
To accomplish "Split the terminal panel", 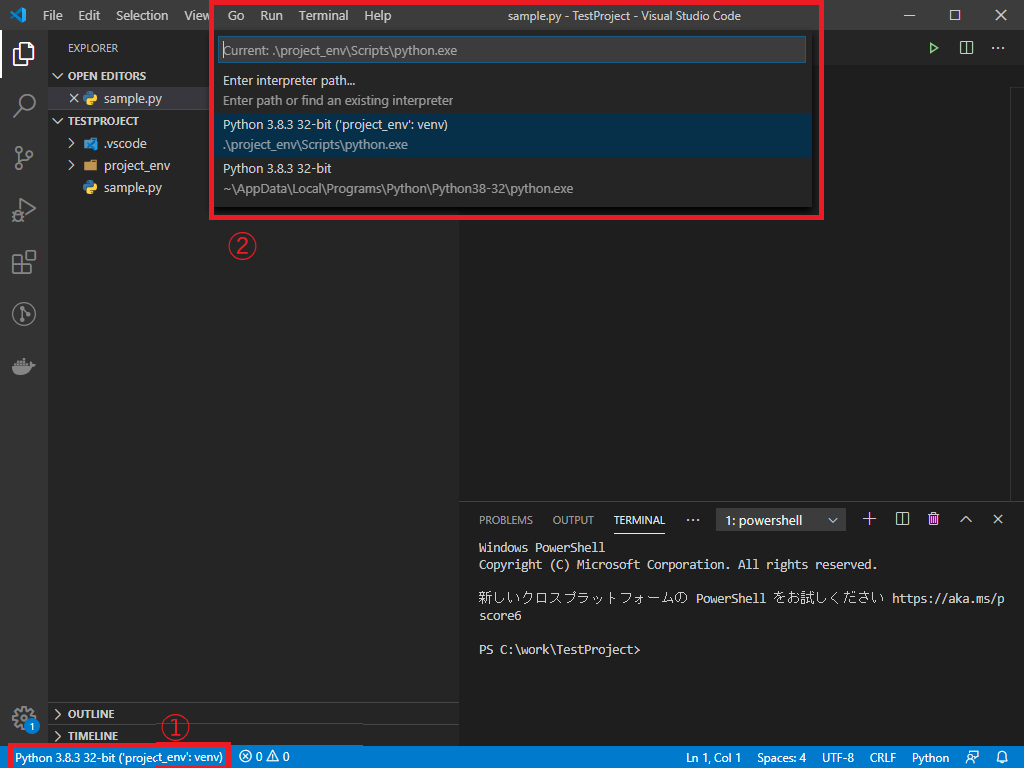I will click(x=902, y=519).
